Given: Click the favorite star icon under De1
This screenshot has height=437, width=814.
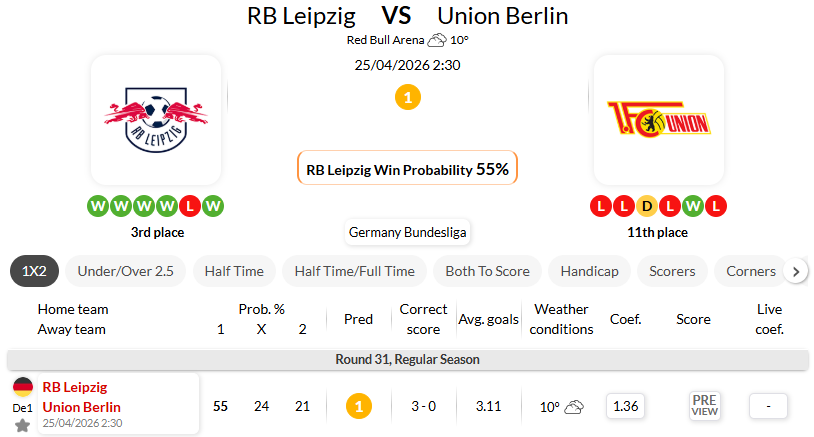Looking at the screenshot, I should click(x=22, y=424).
